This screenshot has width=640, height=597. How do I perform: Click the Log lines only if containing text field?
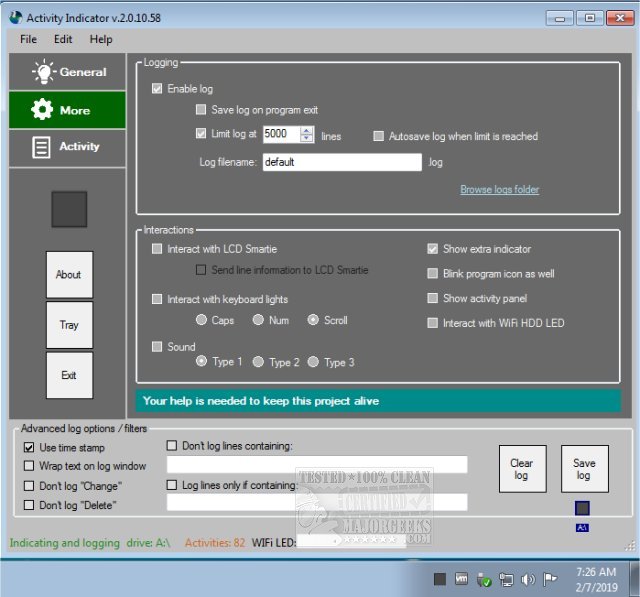(x=317, y=502)
